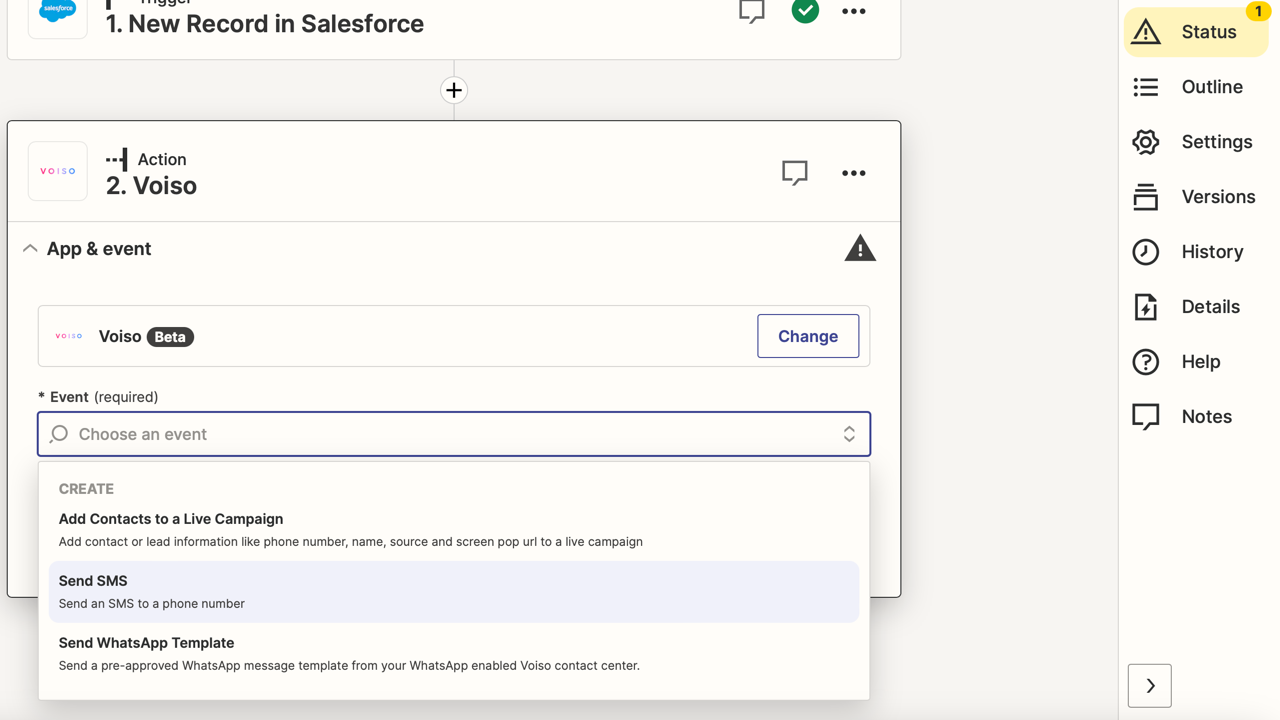Click the 'App & event' section heading
Image resolution: width=1280 pixels, height=720 pixels.
(x=99, y=249)
